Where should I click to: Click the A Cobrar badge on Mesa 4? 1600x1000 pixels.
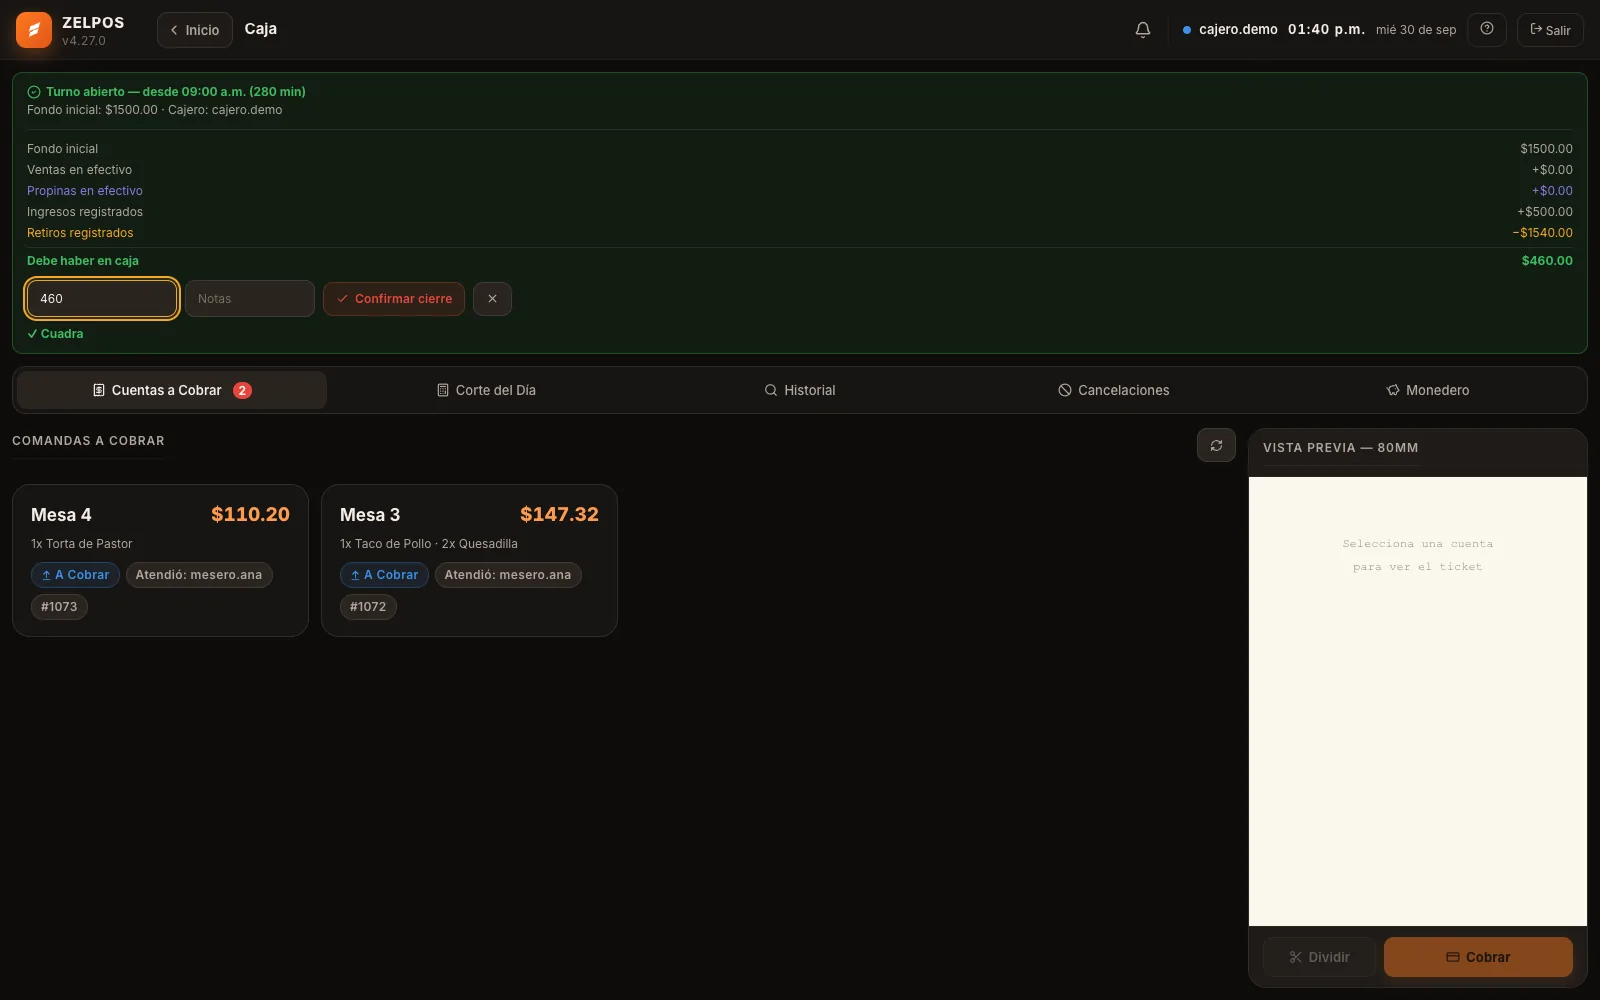pyautogui.click(x=76, y=575)
